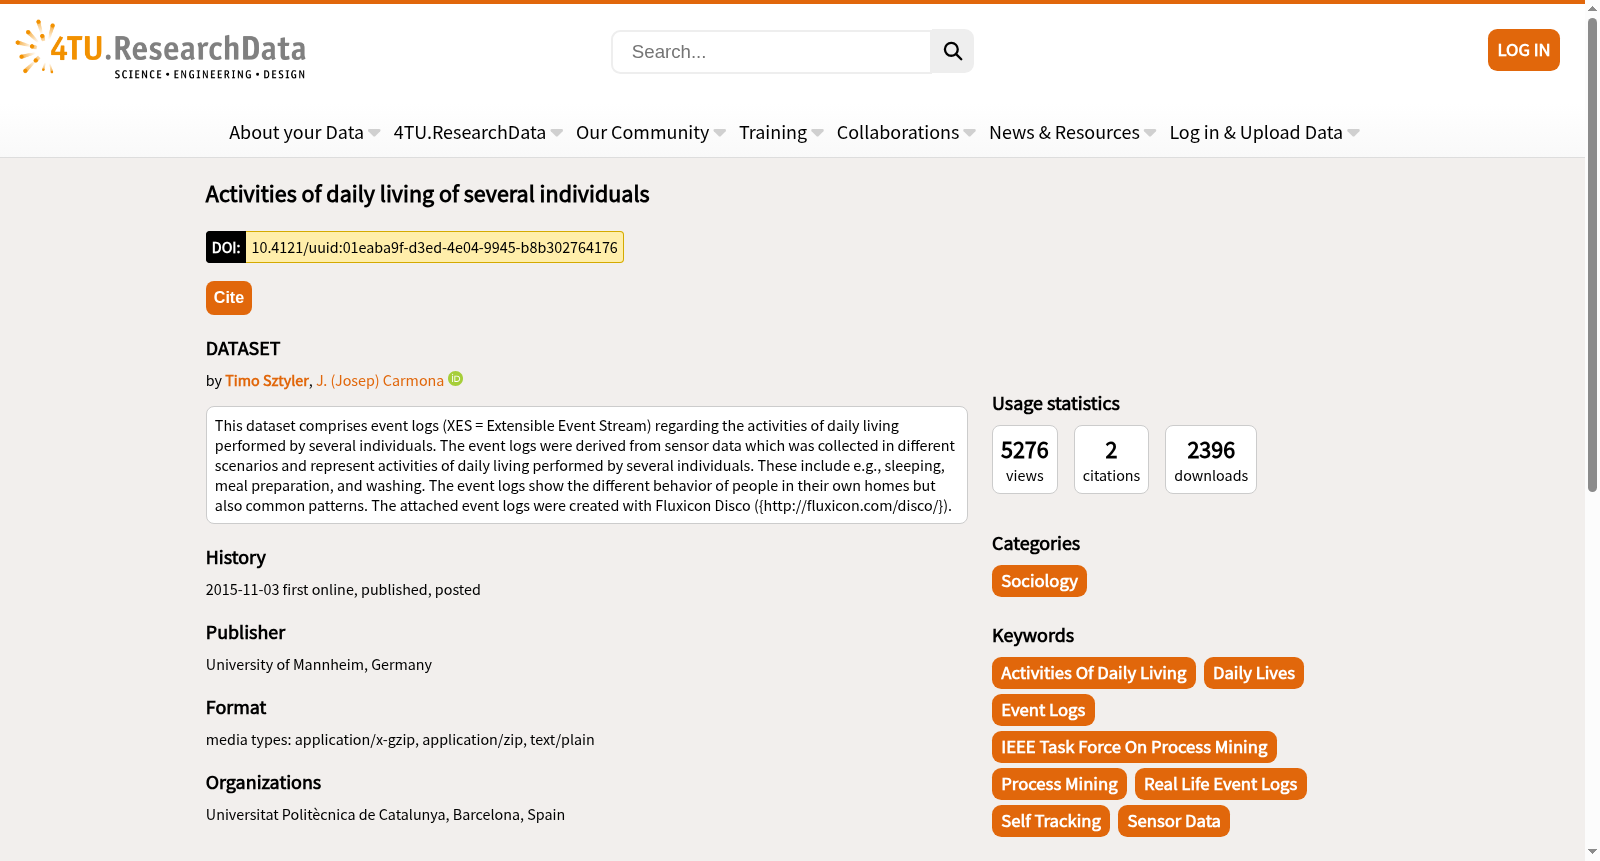Select the Sensor Data keyword tag
1600x861 pixels.
point(1174,821)
